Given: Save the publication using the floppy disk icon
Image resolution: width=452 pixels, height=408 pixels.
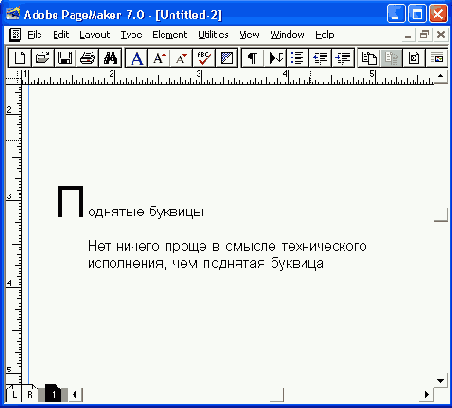Looking at the screenshot, I should (x=65, y=58).
